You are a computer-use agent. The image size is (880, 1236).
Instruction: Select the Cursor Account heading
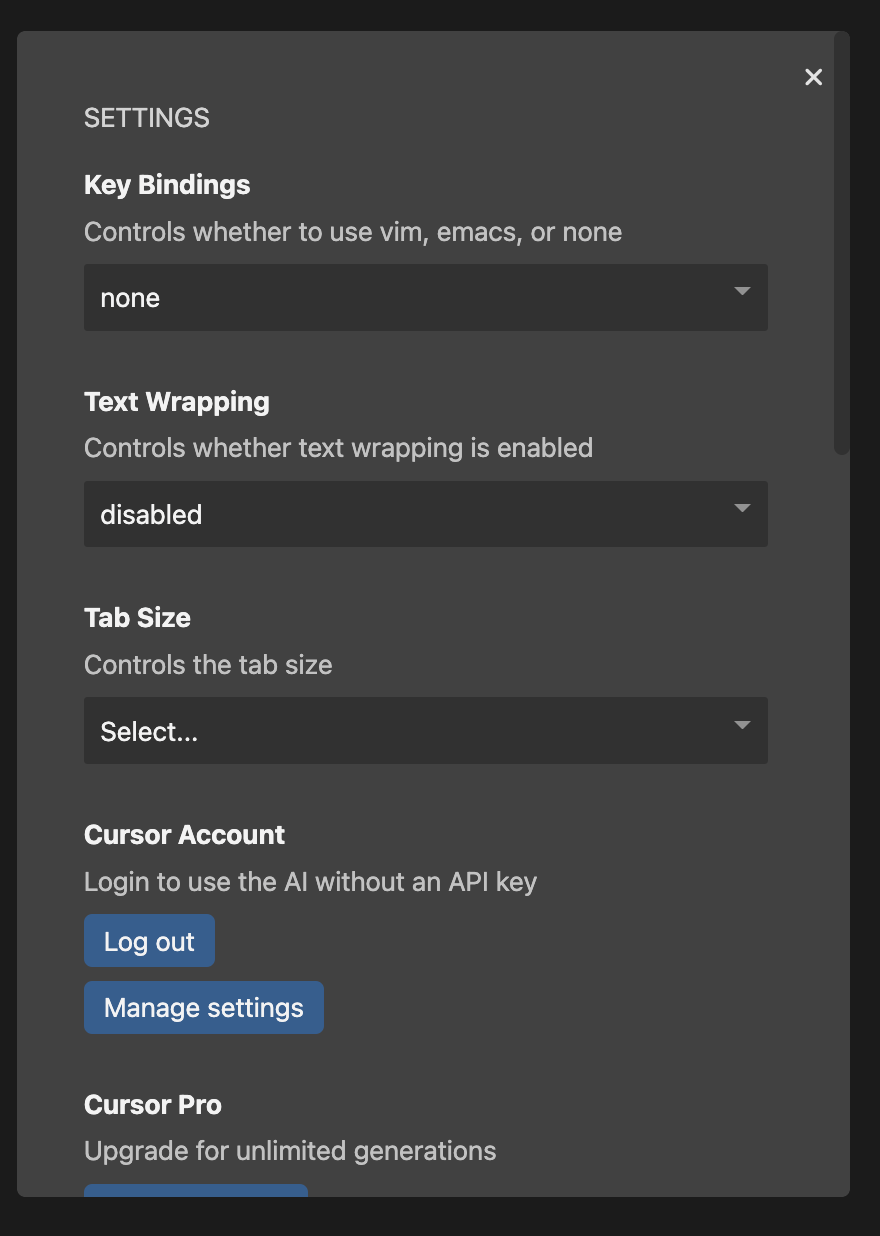[x=185, y=835]
